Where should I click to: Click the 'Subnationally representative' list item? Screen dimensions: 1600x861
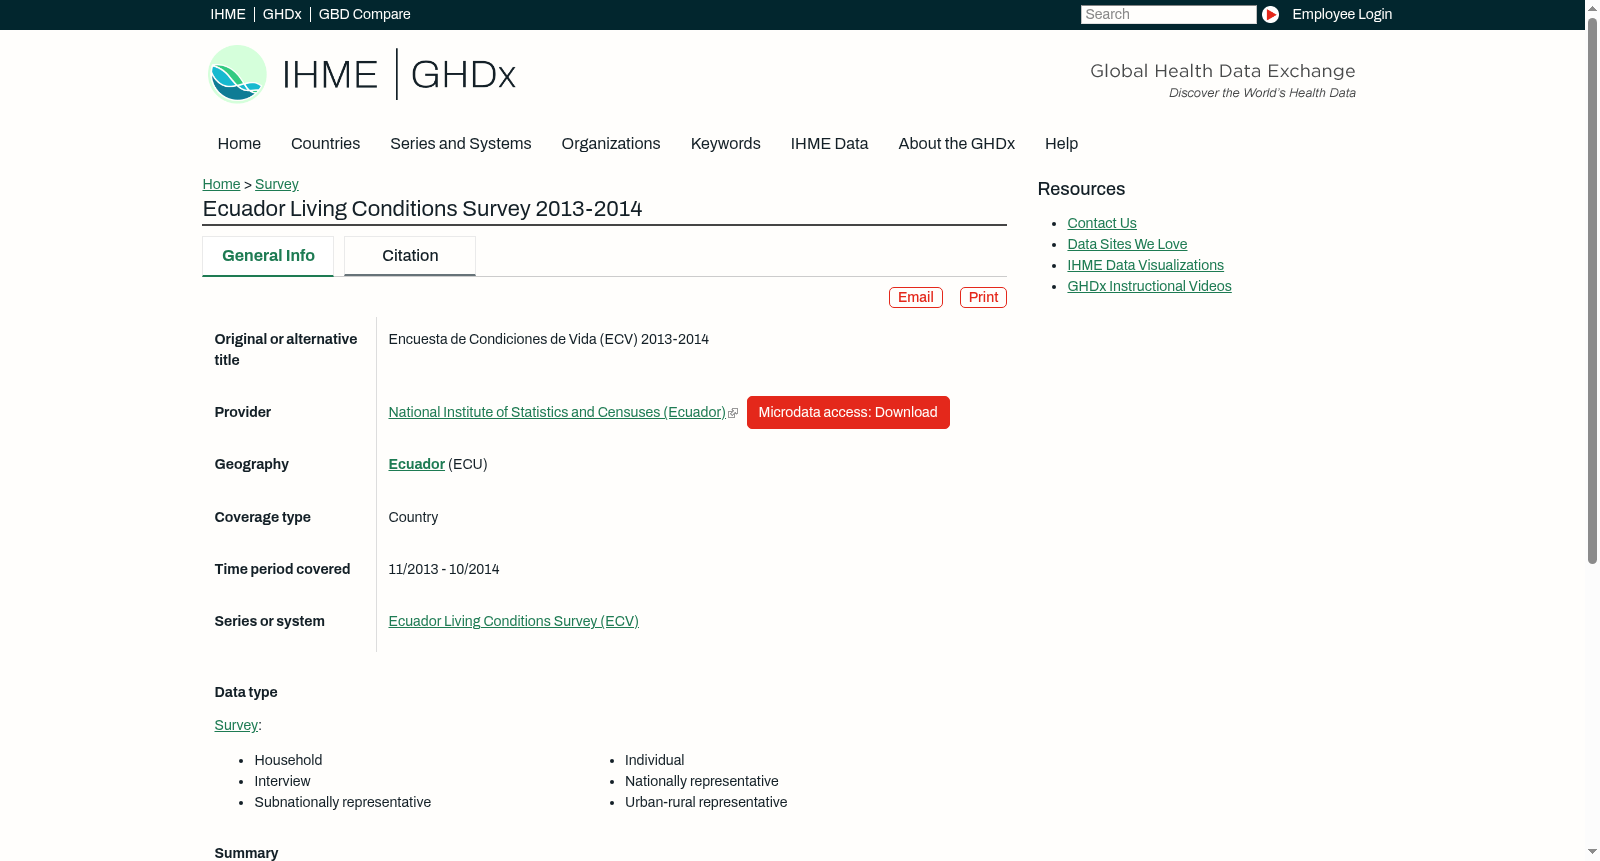[x=343, y=803]
